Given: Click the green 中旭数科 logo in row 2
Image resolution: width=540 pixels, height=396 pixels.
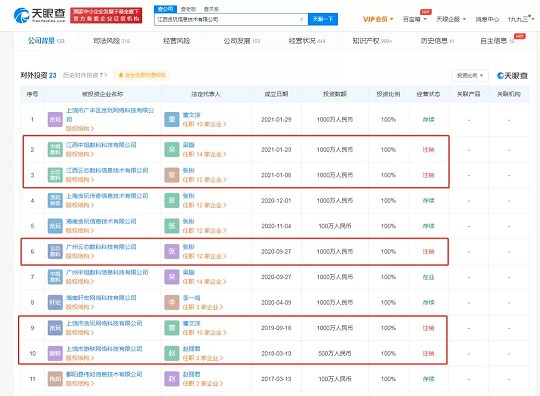Looking at the screenshot, I should coord(55,149).
